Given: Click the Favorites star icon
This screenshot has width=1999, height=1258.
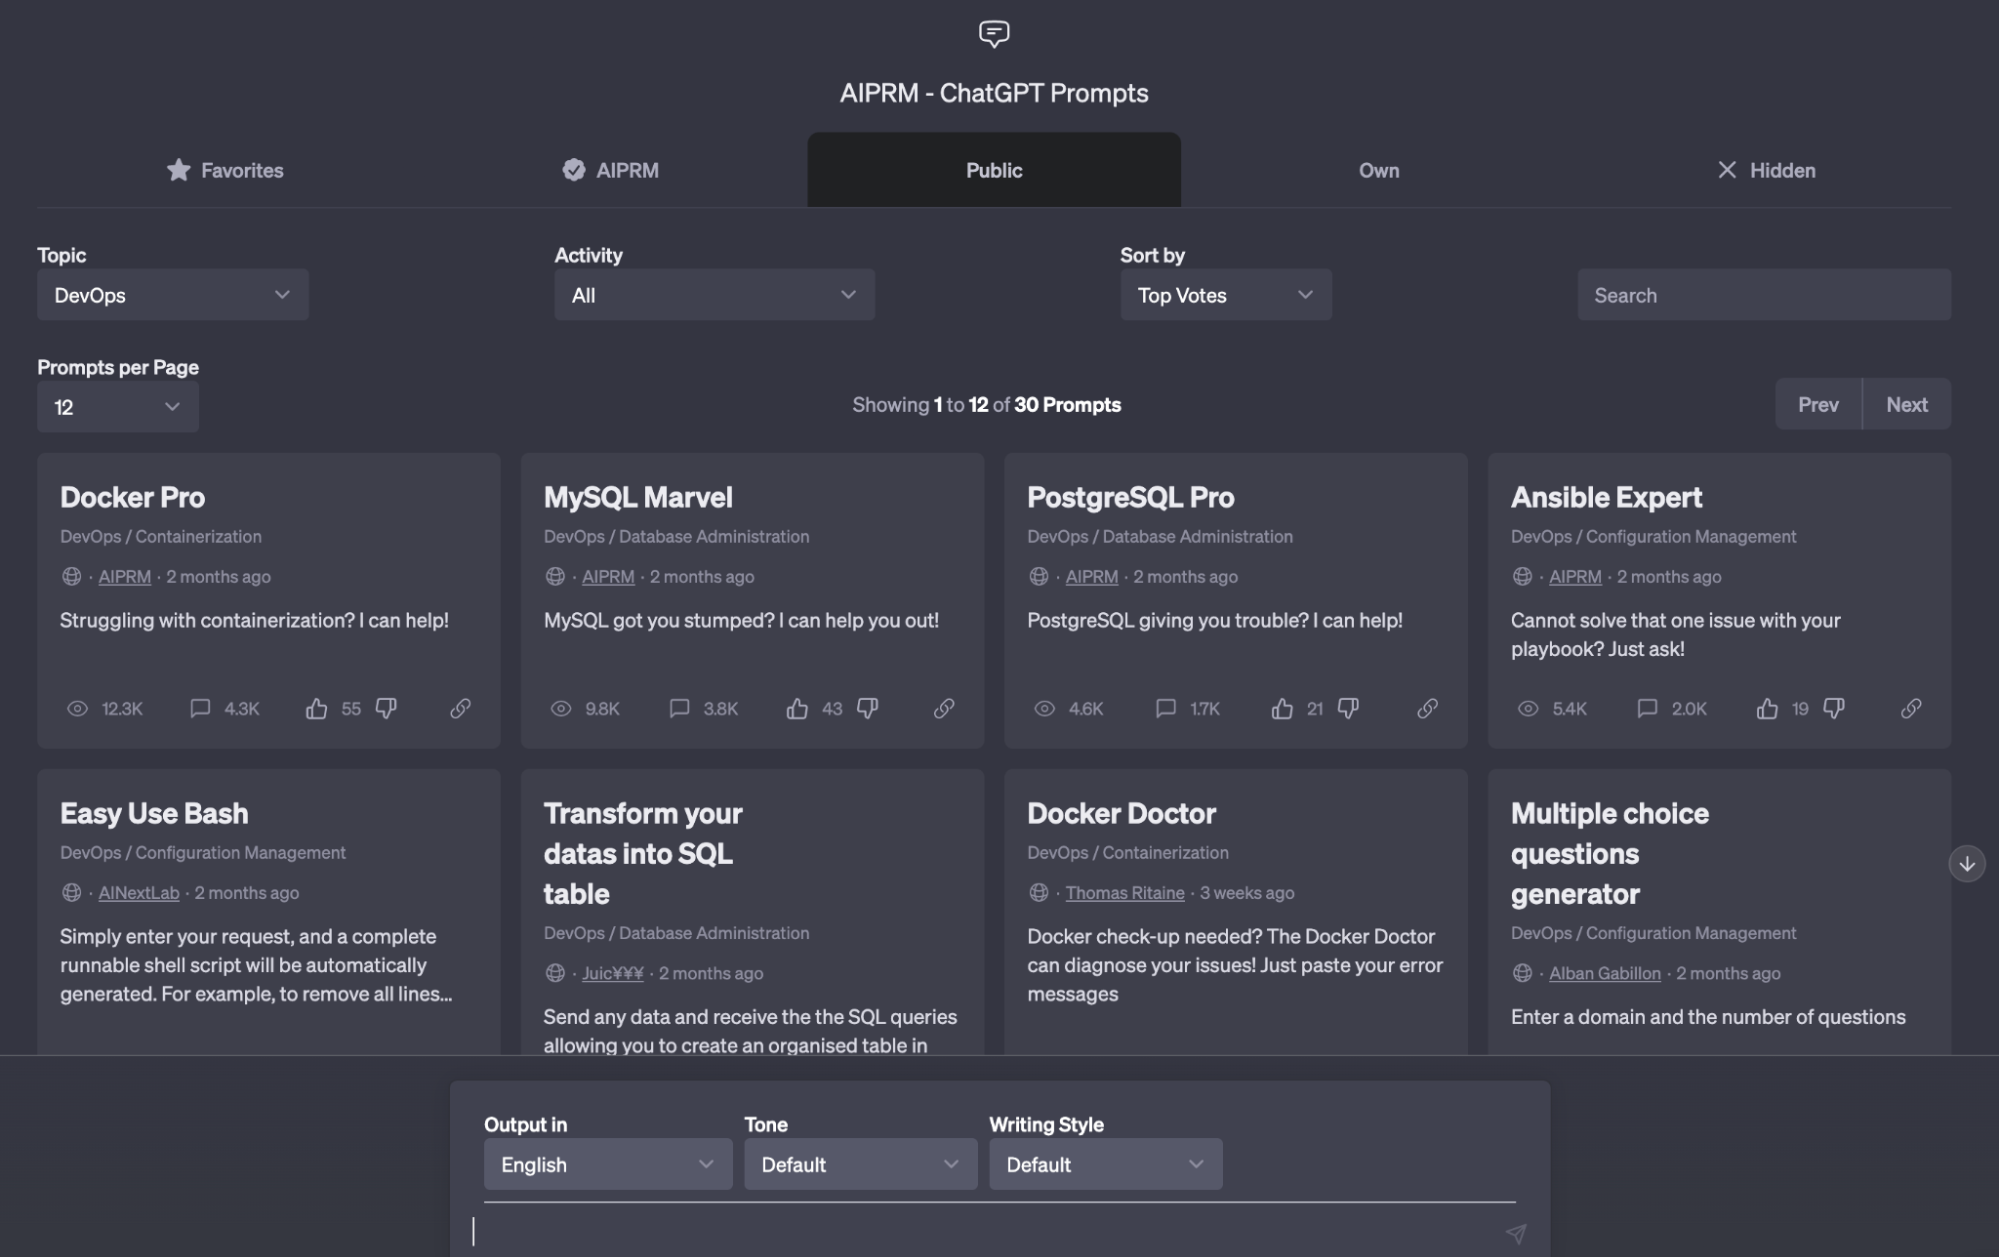Looking at the screenshot, I should pyautogui.click(x=178, y=168).
